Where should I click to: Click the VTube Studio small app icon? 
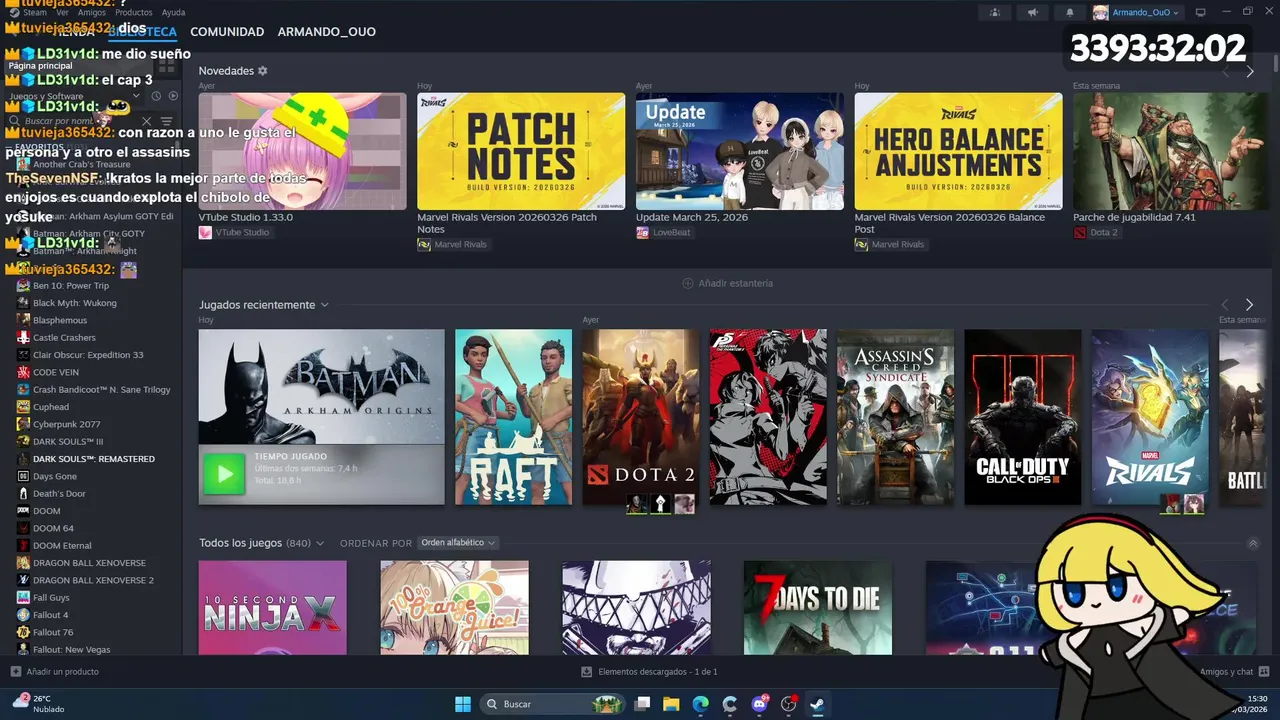[x=205, y=232]
